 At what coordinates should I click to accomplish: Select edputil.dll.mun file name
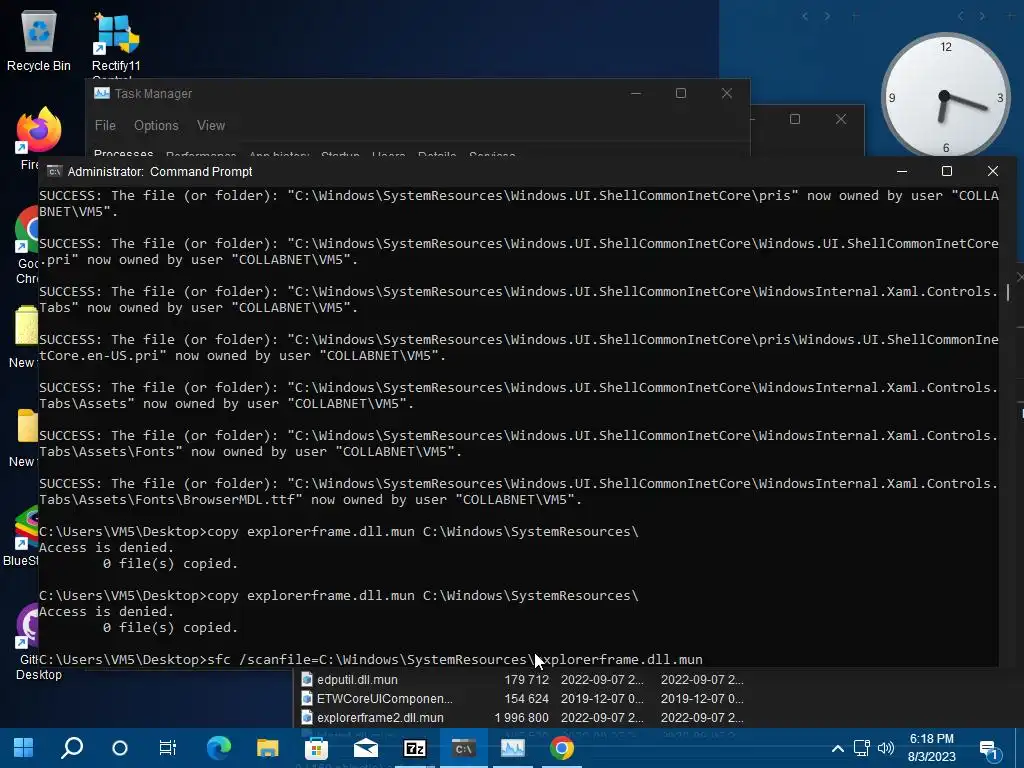357,680
